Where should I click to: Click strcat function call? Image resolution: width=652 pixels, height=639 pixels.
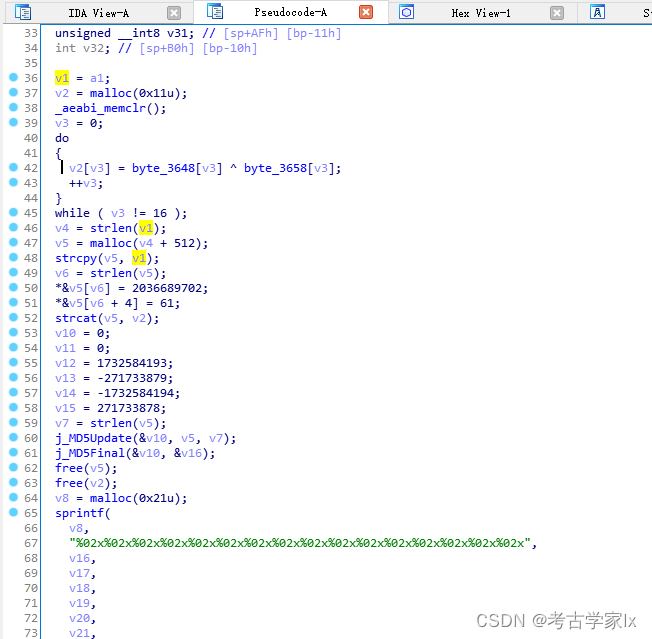tap(76, 318)
